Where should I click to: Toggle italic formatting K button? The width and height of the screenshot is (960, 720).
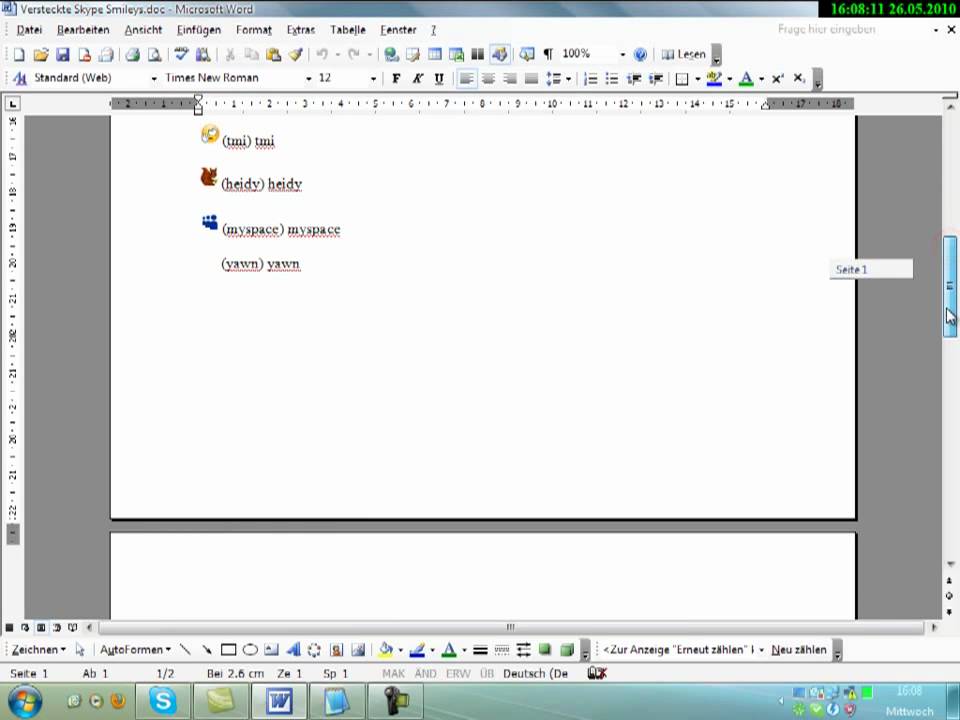(x=417, y=78)
